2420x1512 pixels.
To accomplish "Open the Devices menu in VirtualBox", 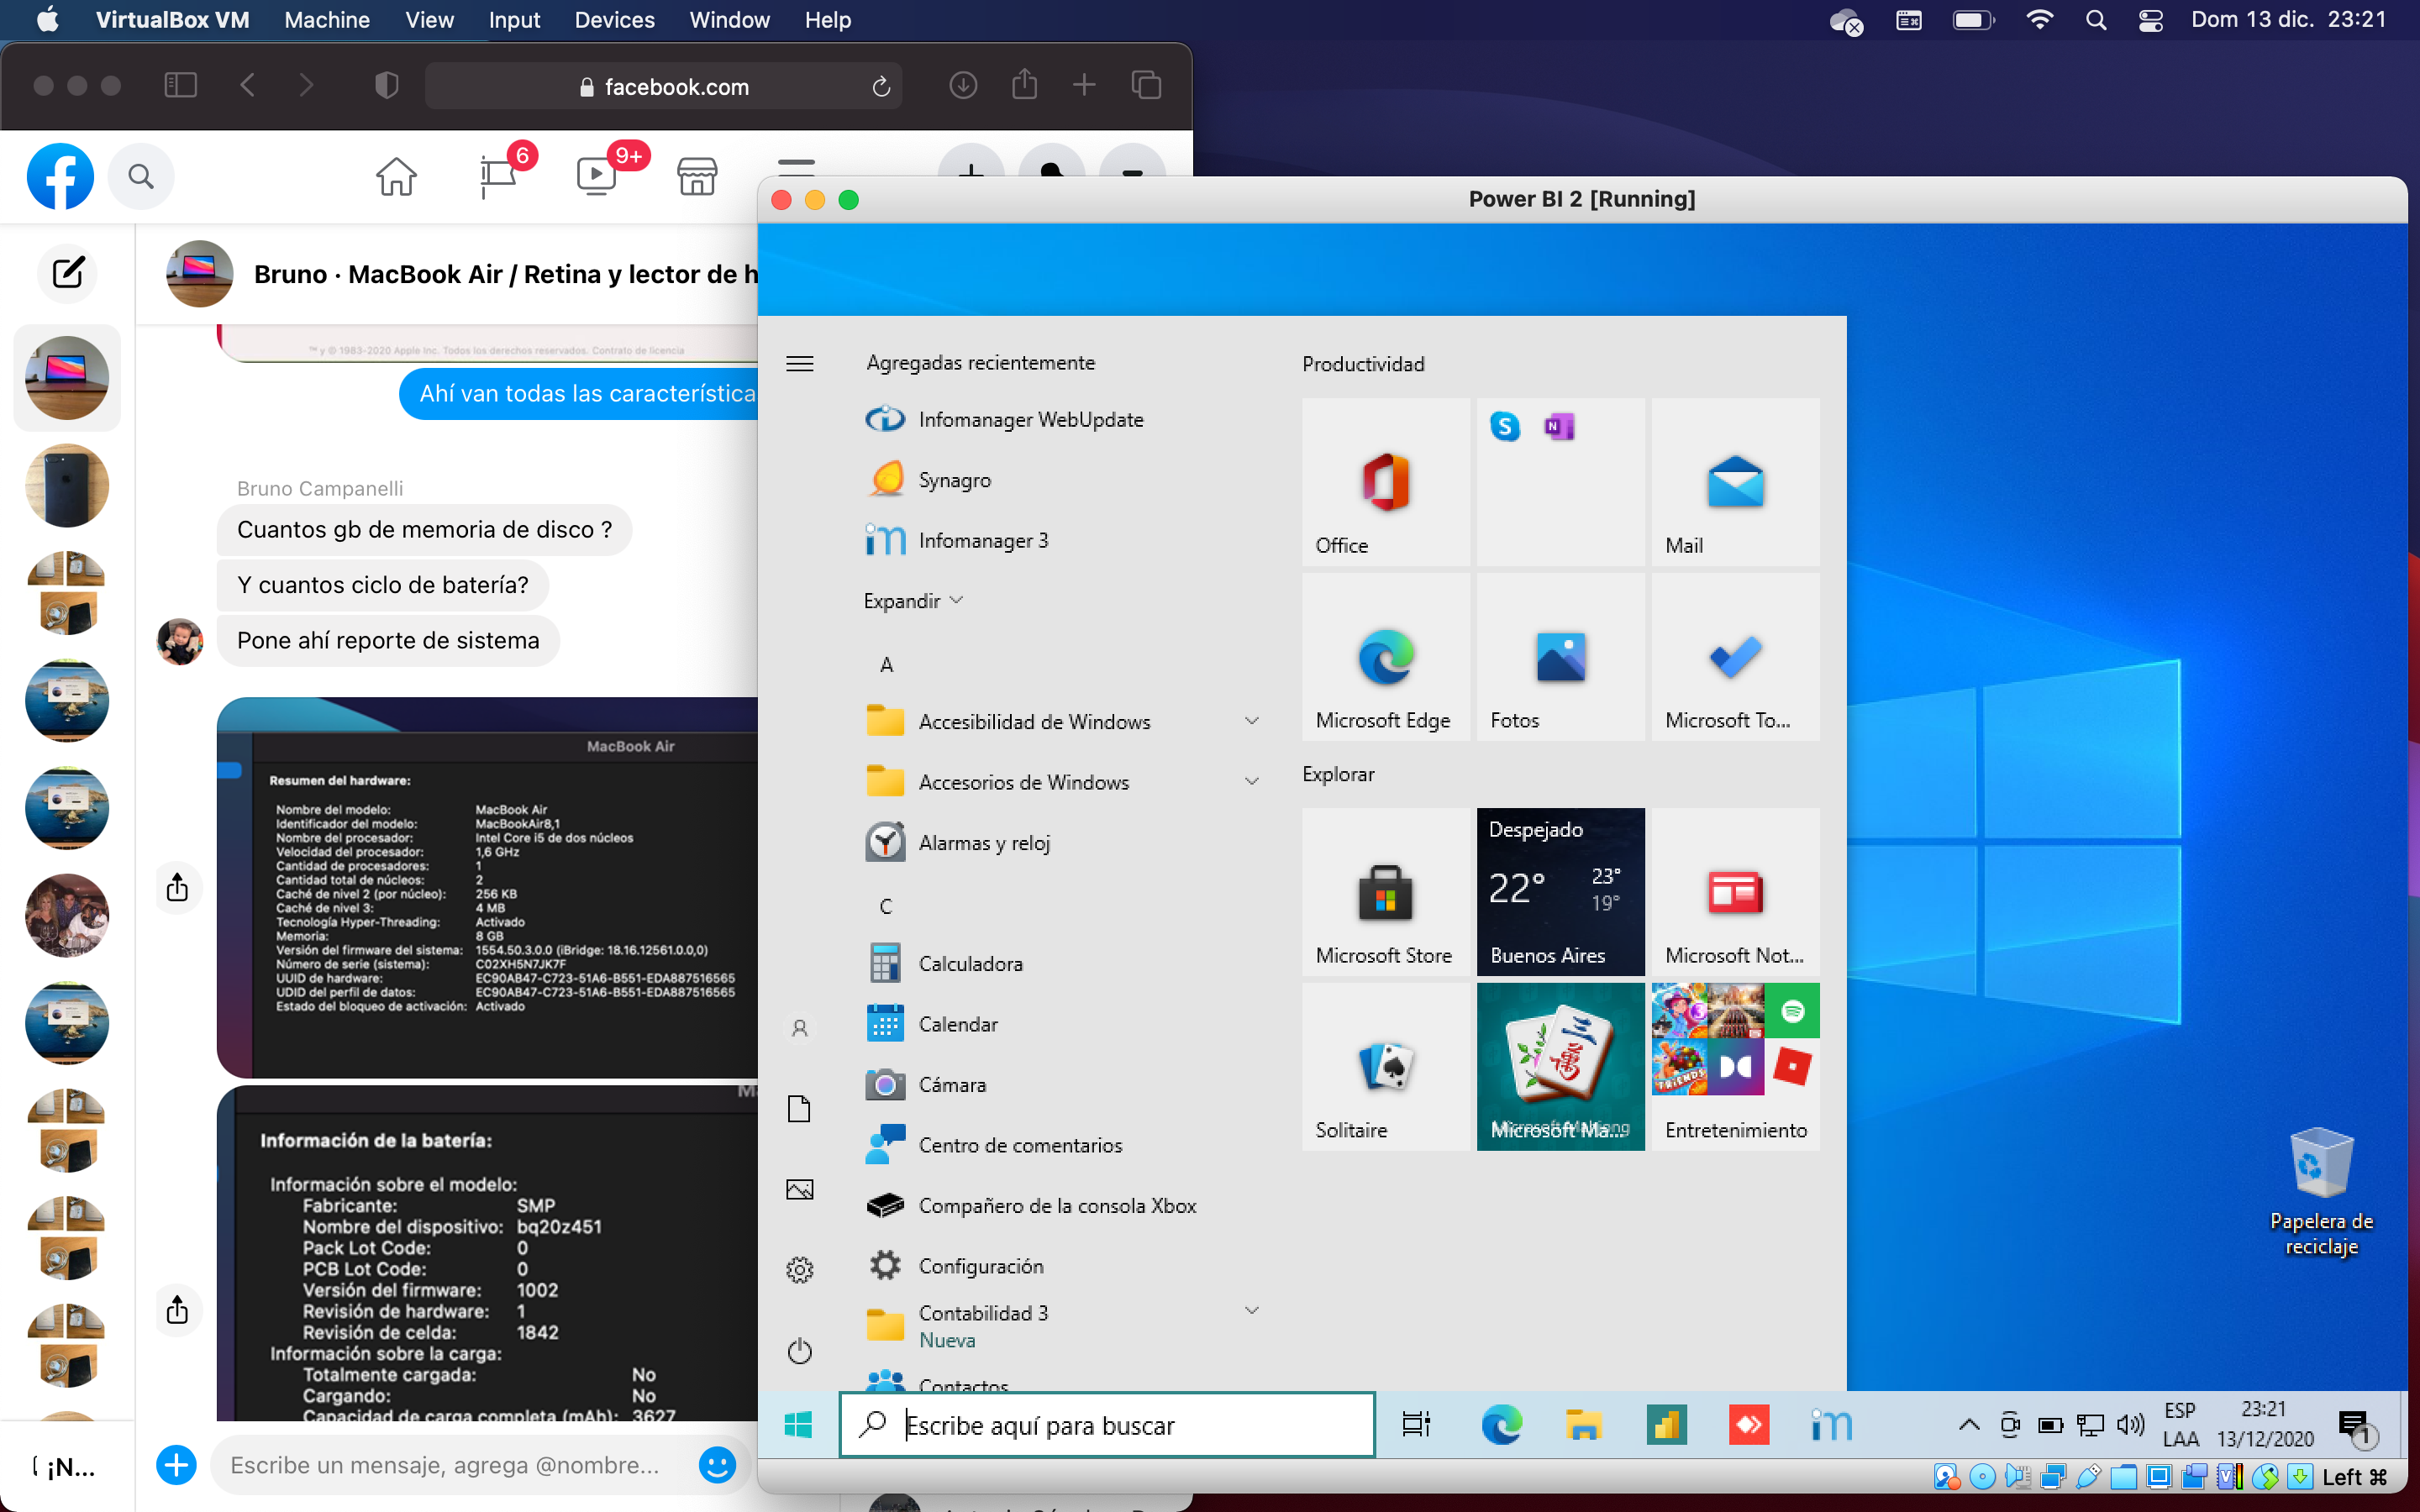I will 614,20.
